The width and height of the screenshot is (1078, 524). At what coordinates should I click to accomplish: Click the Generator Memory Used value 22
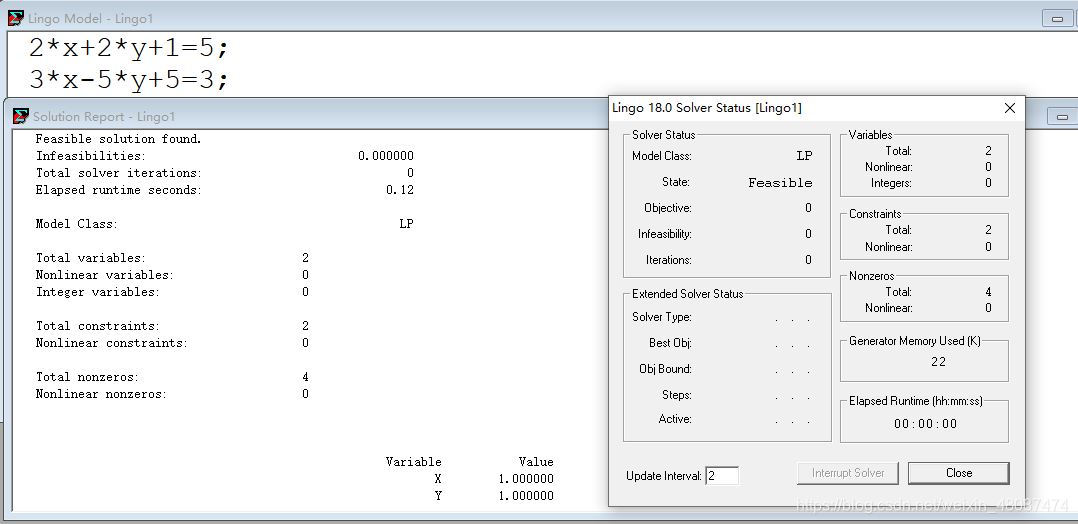point(938,362)
